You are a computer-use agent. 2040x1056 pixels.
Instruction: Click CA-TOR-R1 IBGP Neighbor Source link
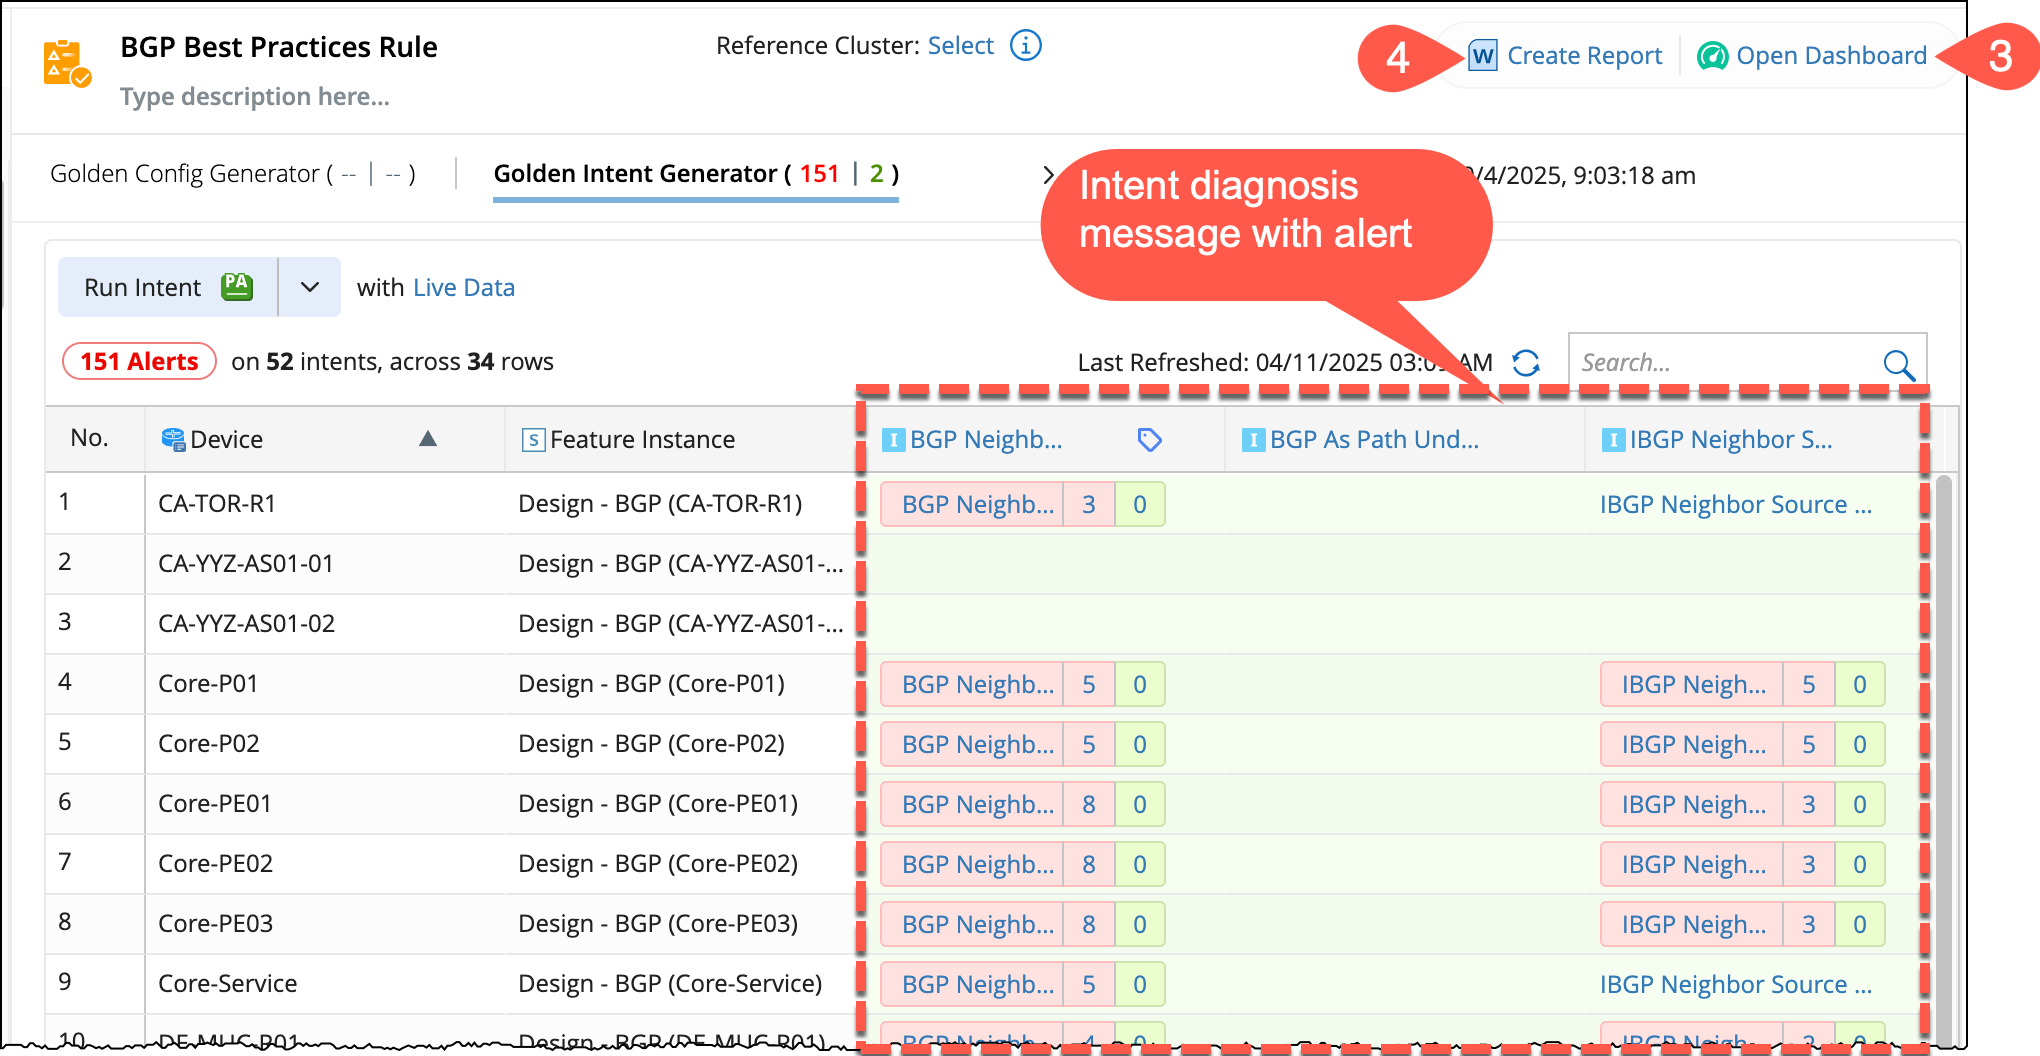tap(1735, 504)
